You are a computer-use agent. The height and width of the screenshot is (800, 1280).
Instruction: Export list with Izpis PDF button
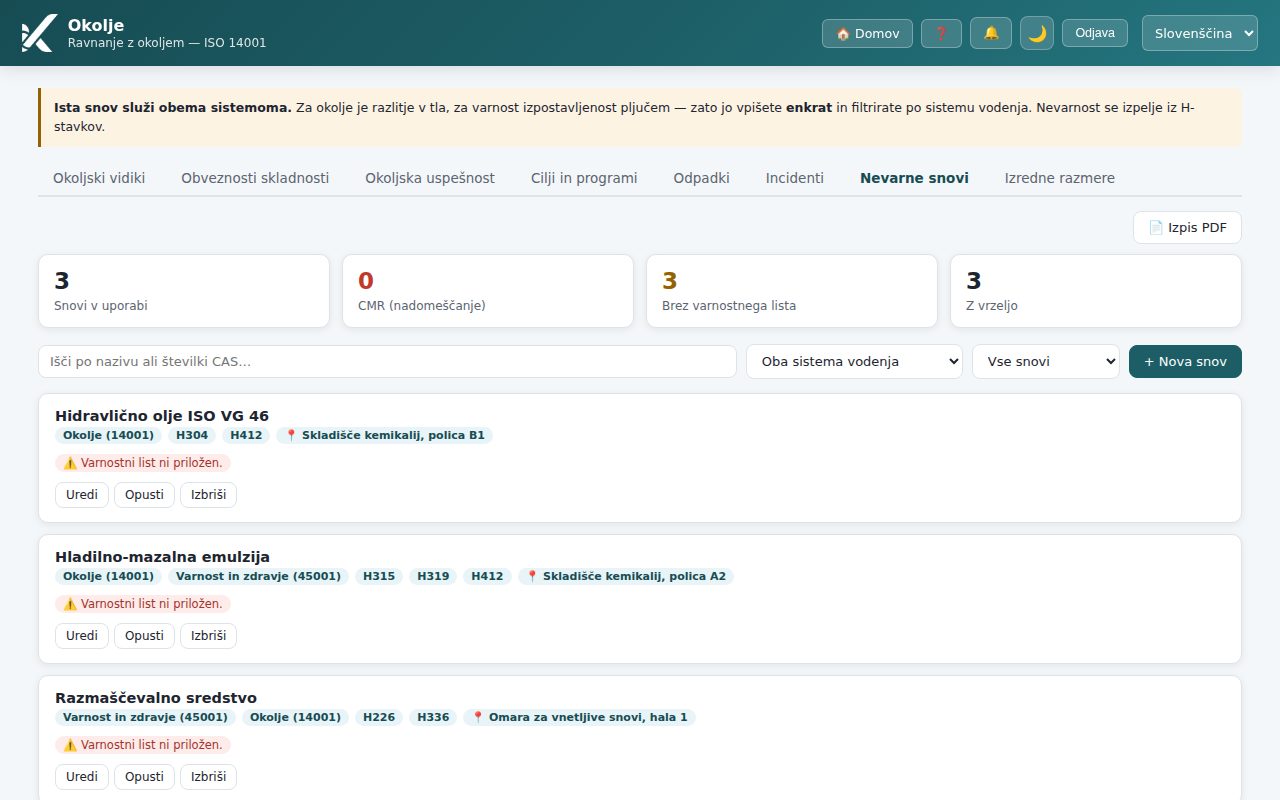click(1187, 228)
